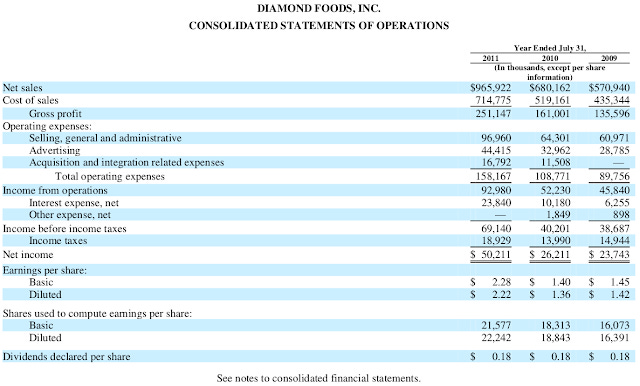Select net income $ 23,743
Image resolution: width=640 pixels, height=386 pixels.
point(609,255)
